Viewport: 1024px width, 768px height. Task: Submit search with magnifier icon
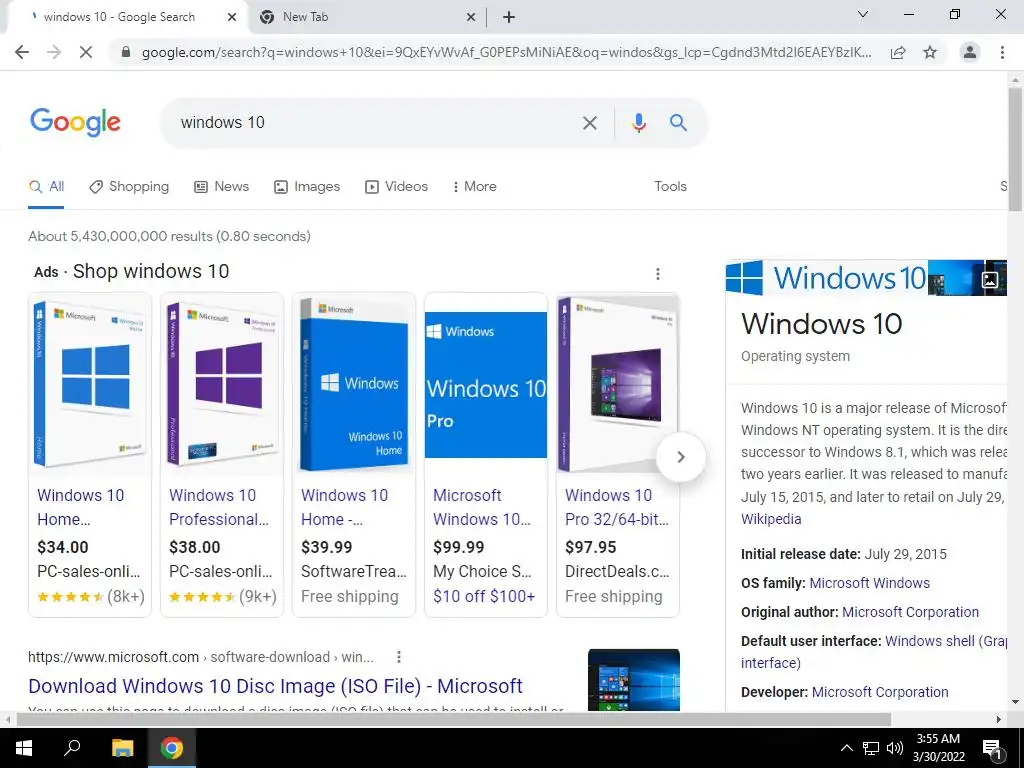679,122
